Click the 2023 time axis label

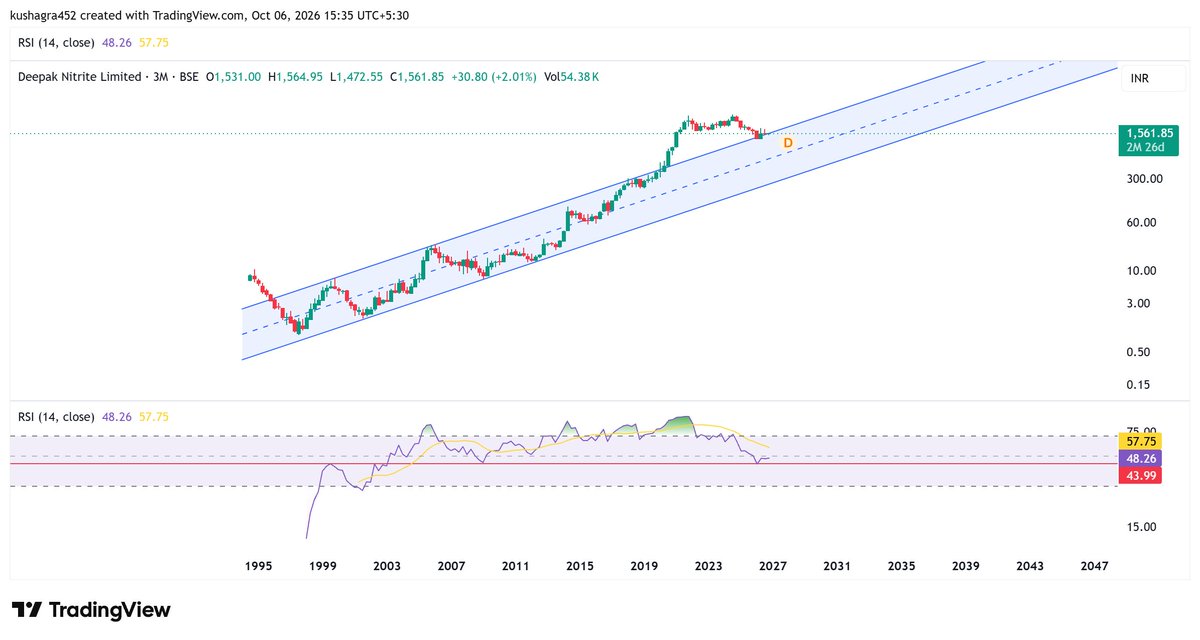point(708,566)
